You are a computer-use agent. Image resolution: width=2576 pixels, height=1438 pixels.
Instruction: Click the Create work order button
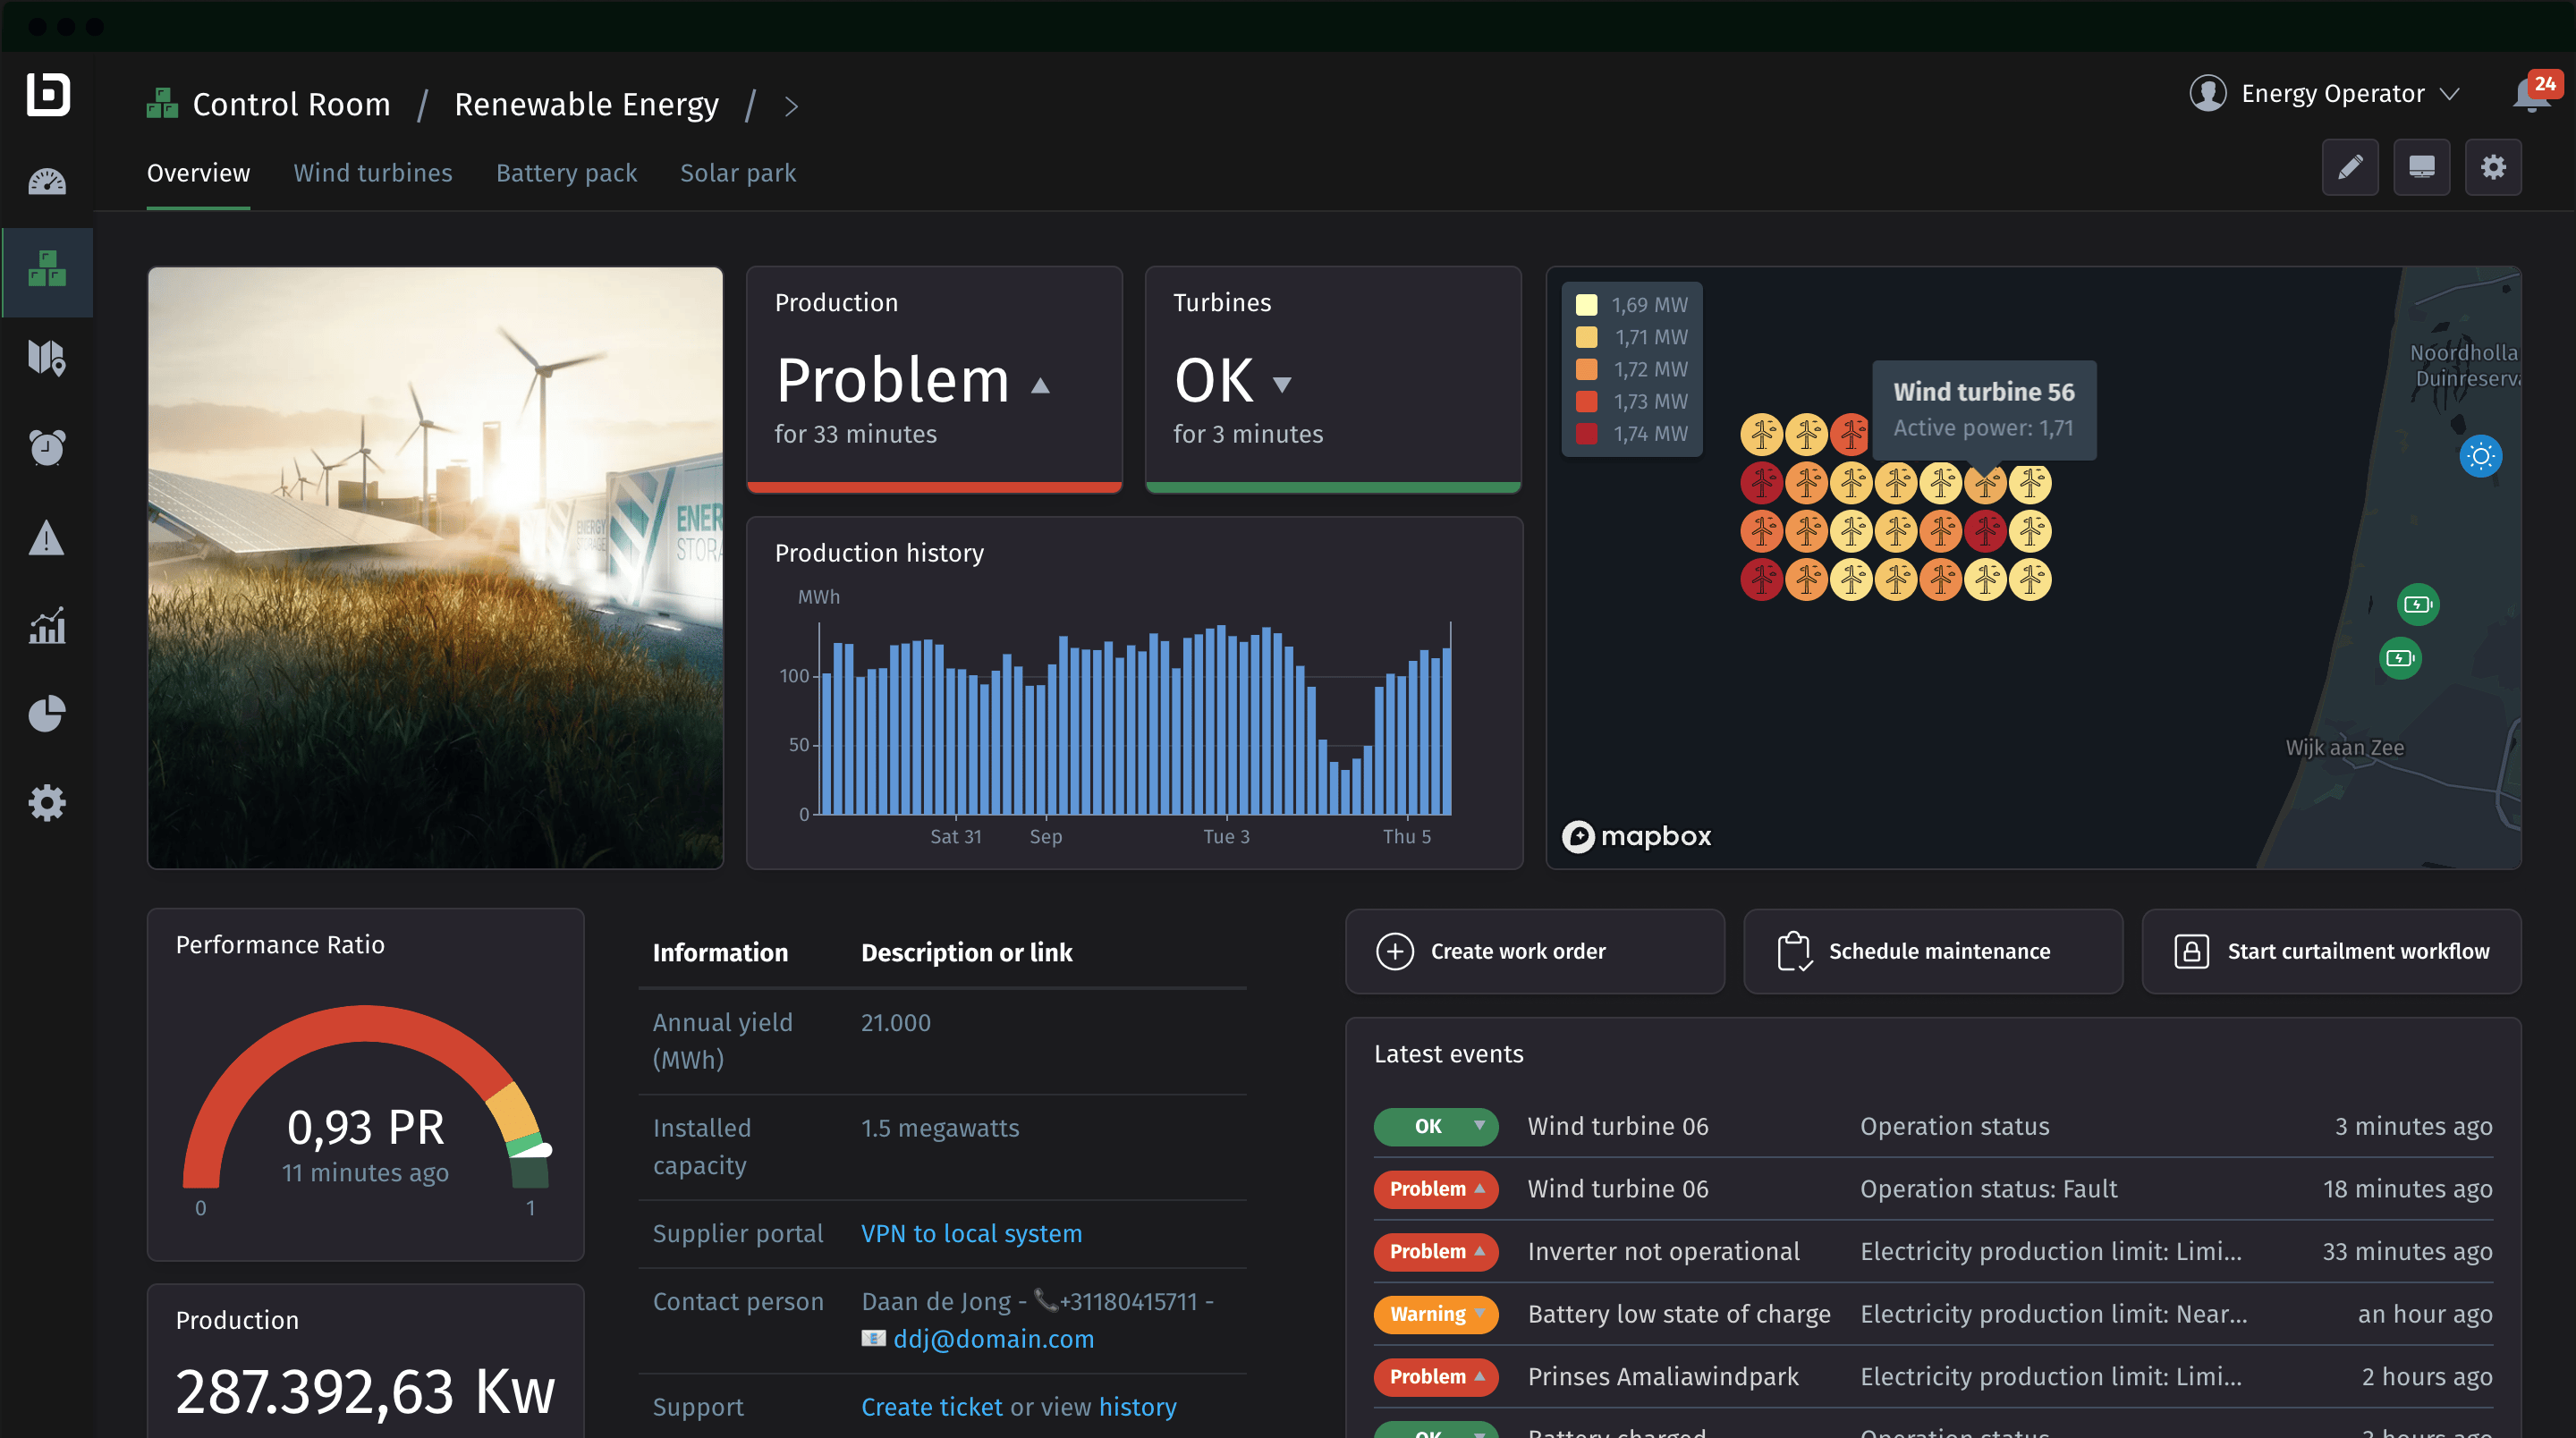[1535, 951]
